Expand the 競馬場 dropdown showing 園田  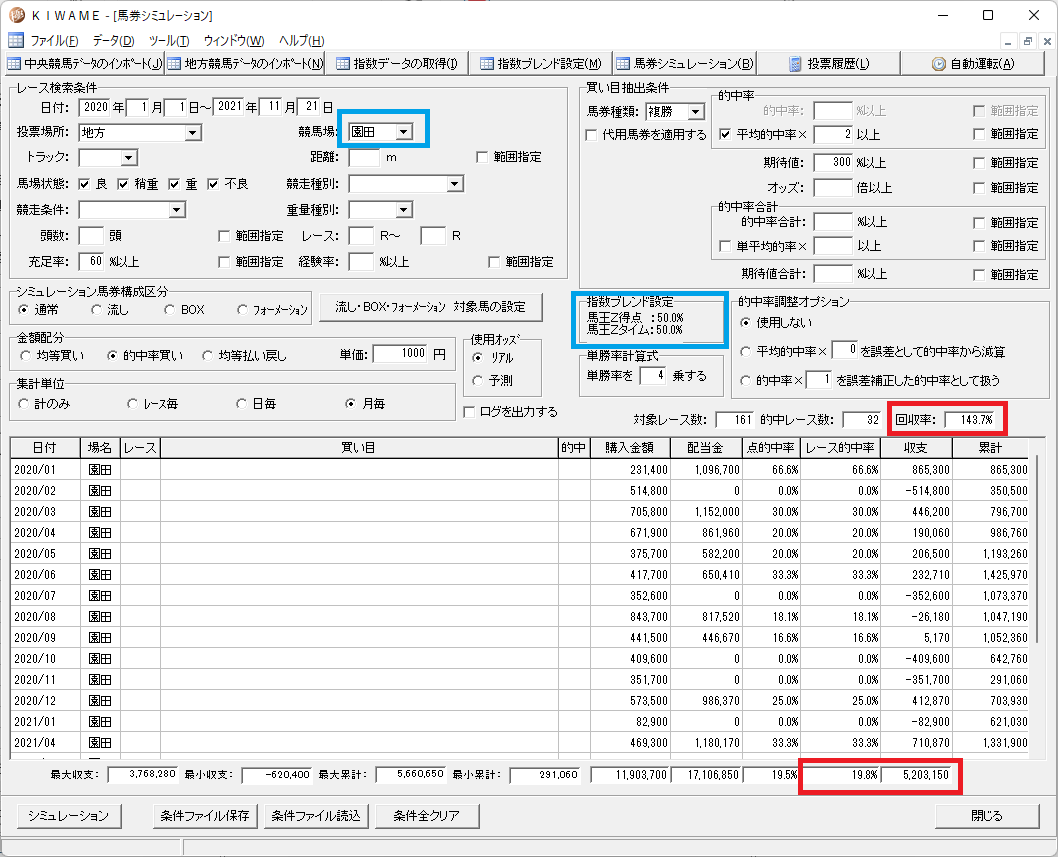coord(403,132)
